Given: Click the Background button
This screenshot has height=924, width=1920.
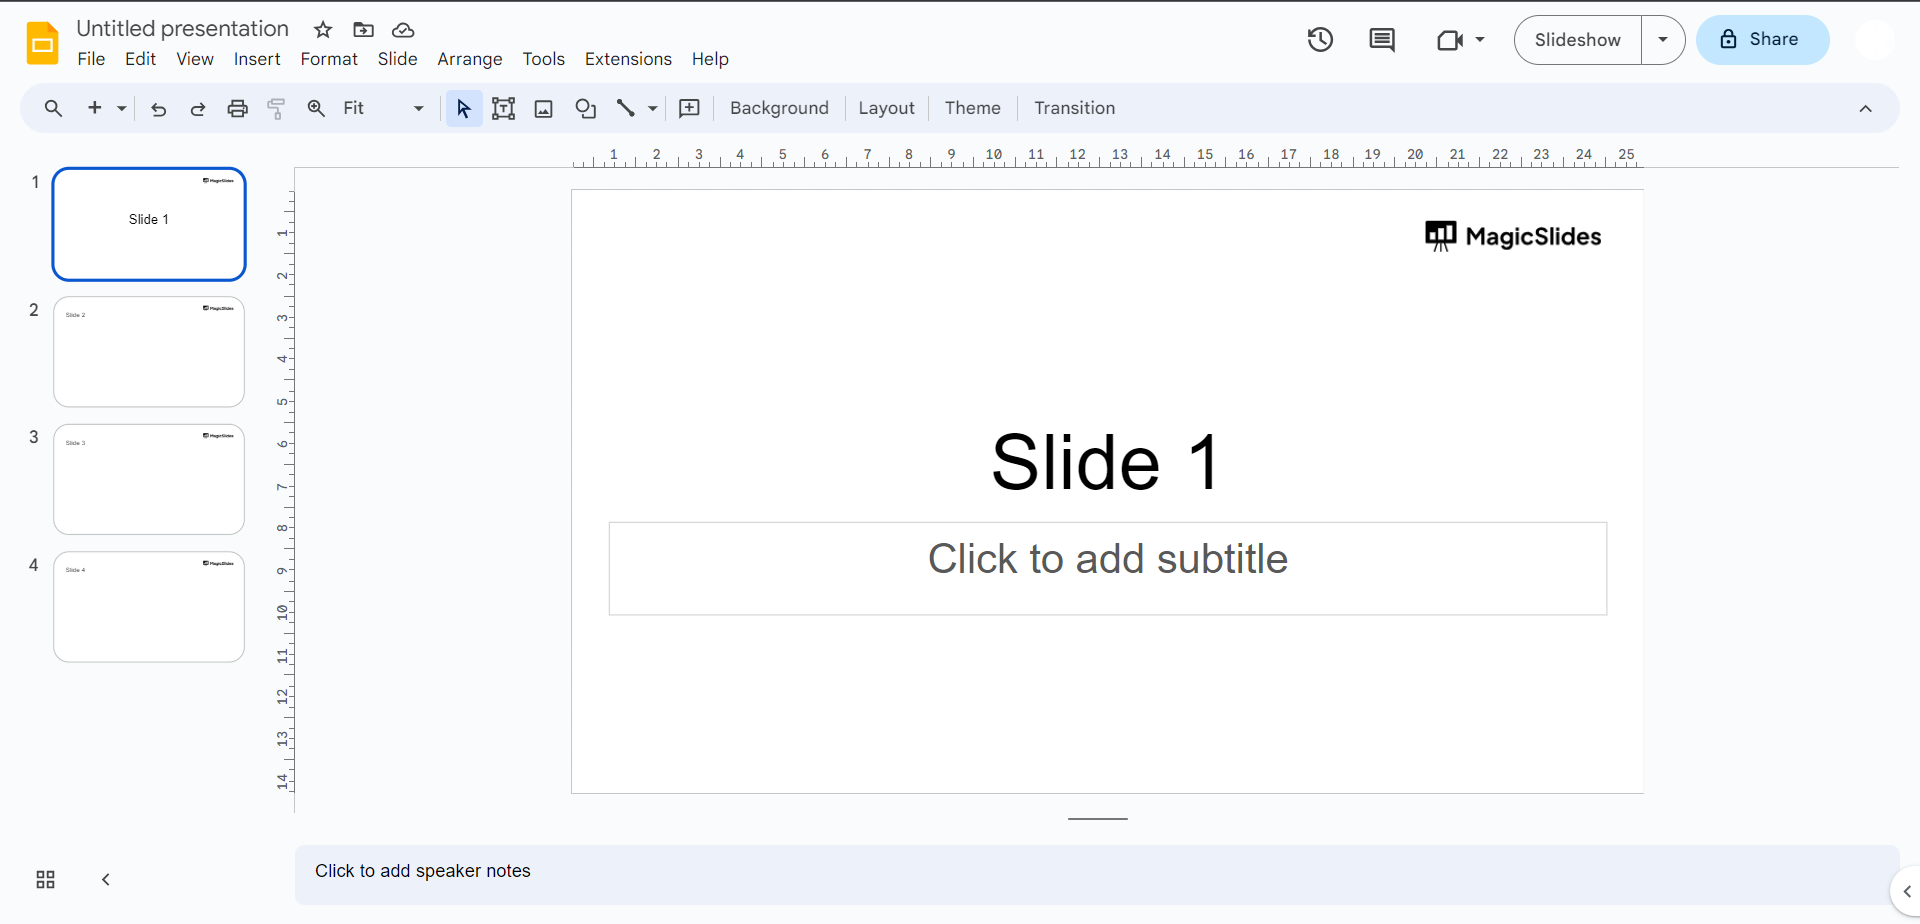Looking at the screenshot, I should point(779,109).
